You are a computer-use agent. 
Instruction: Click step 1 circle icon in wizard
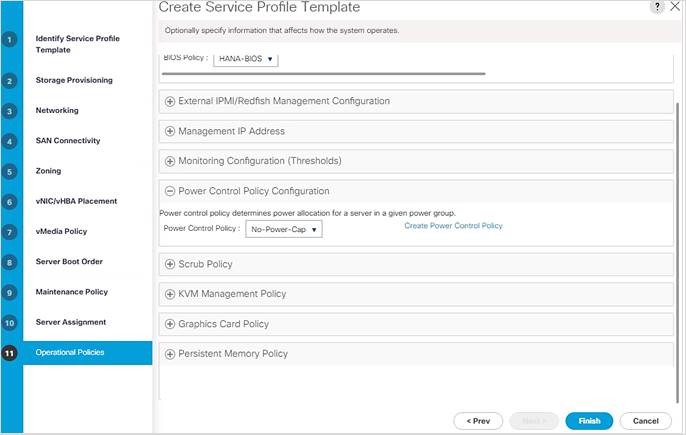pyautogui.click(x=9, y=40)
